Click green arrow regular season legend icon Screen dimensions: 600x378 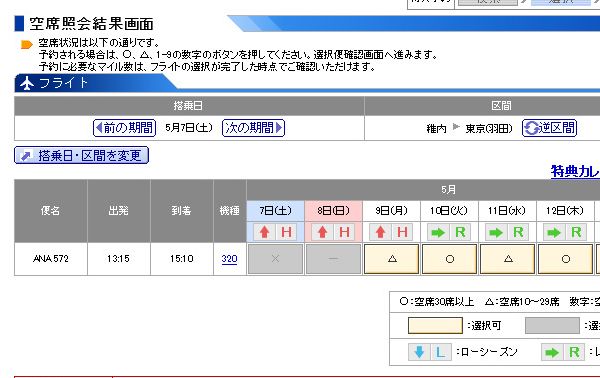[x=552, y=352]
